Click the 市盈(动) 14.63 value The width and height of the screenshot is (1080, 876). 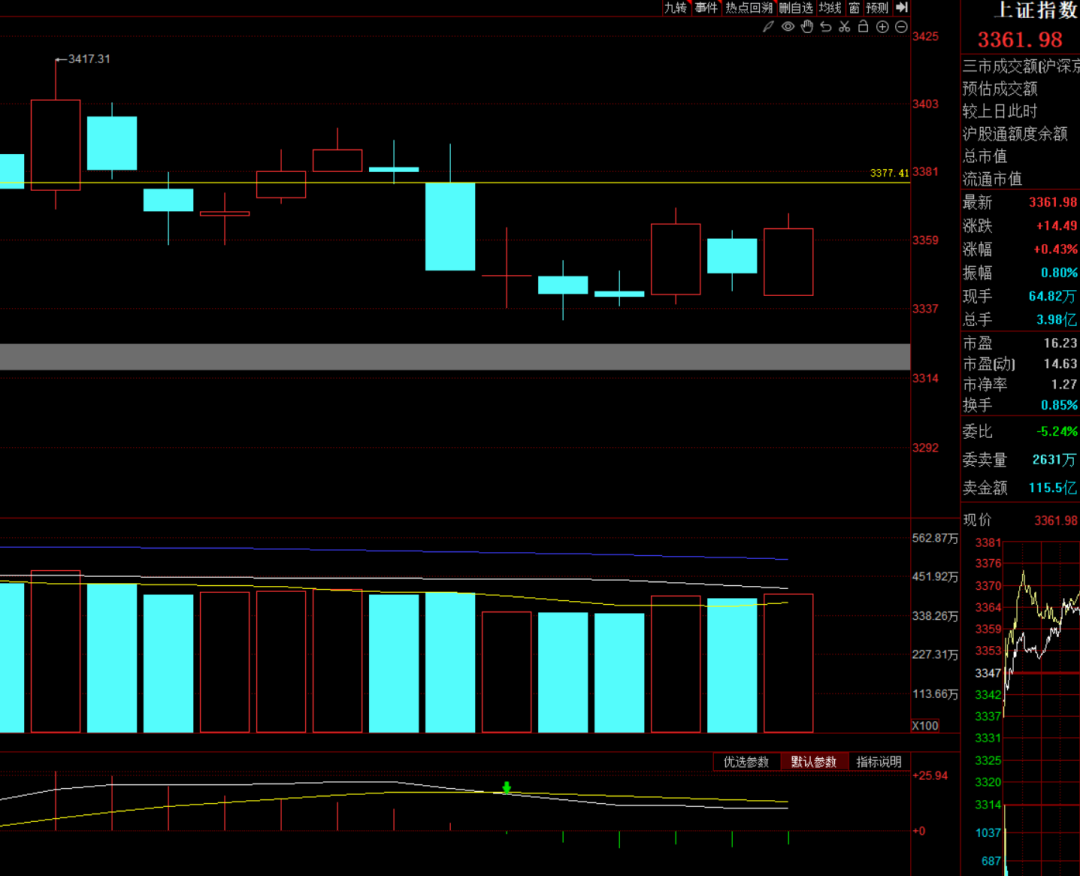tap(1060, 364)
